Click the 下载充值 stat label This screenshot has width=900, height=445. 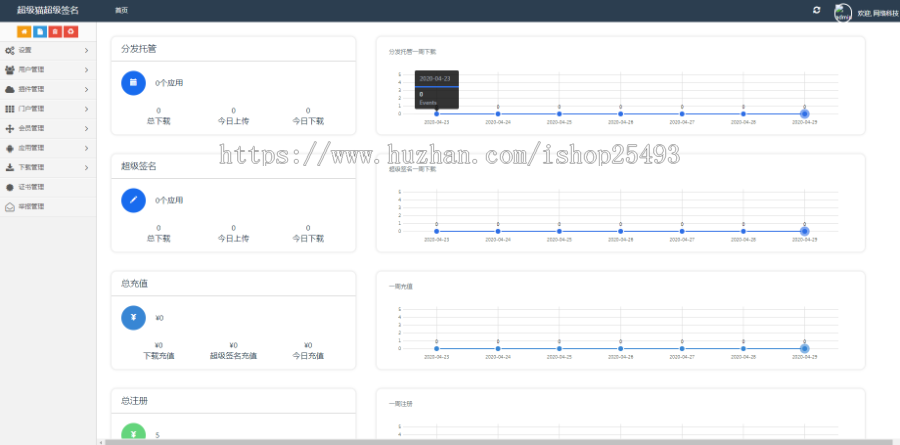pos(158,355)
